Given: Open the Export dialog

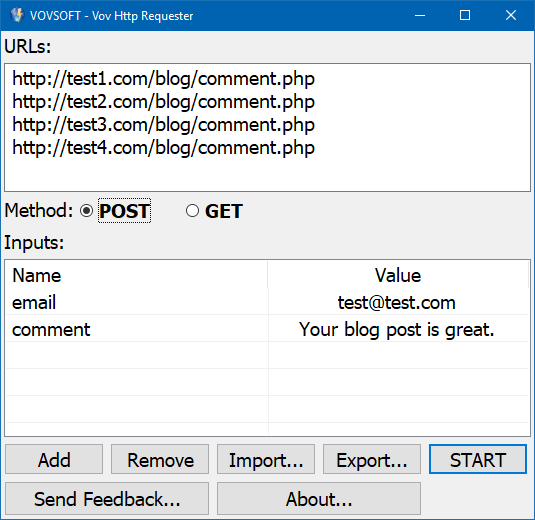Looking at the screenshot, I should click(x=372, y=459).
